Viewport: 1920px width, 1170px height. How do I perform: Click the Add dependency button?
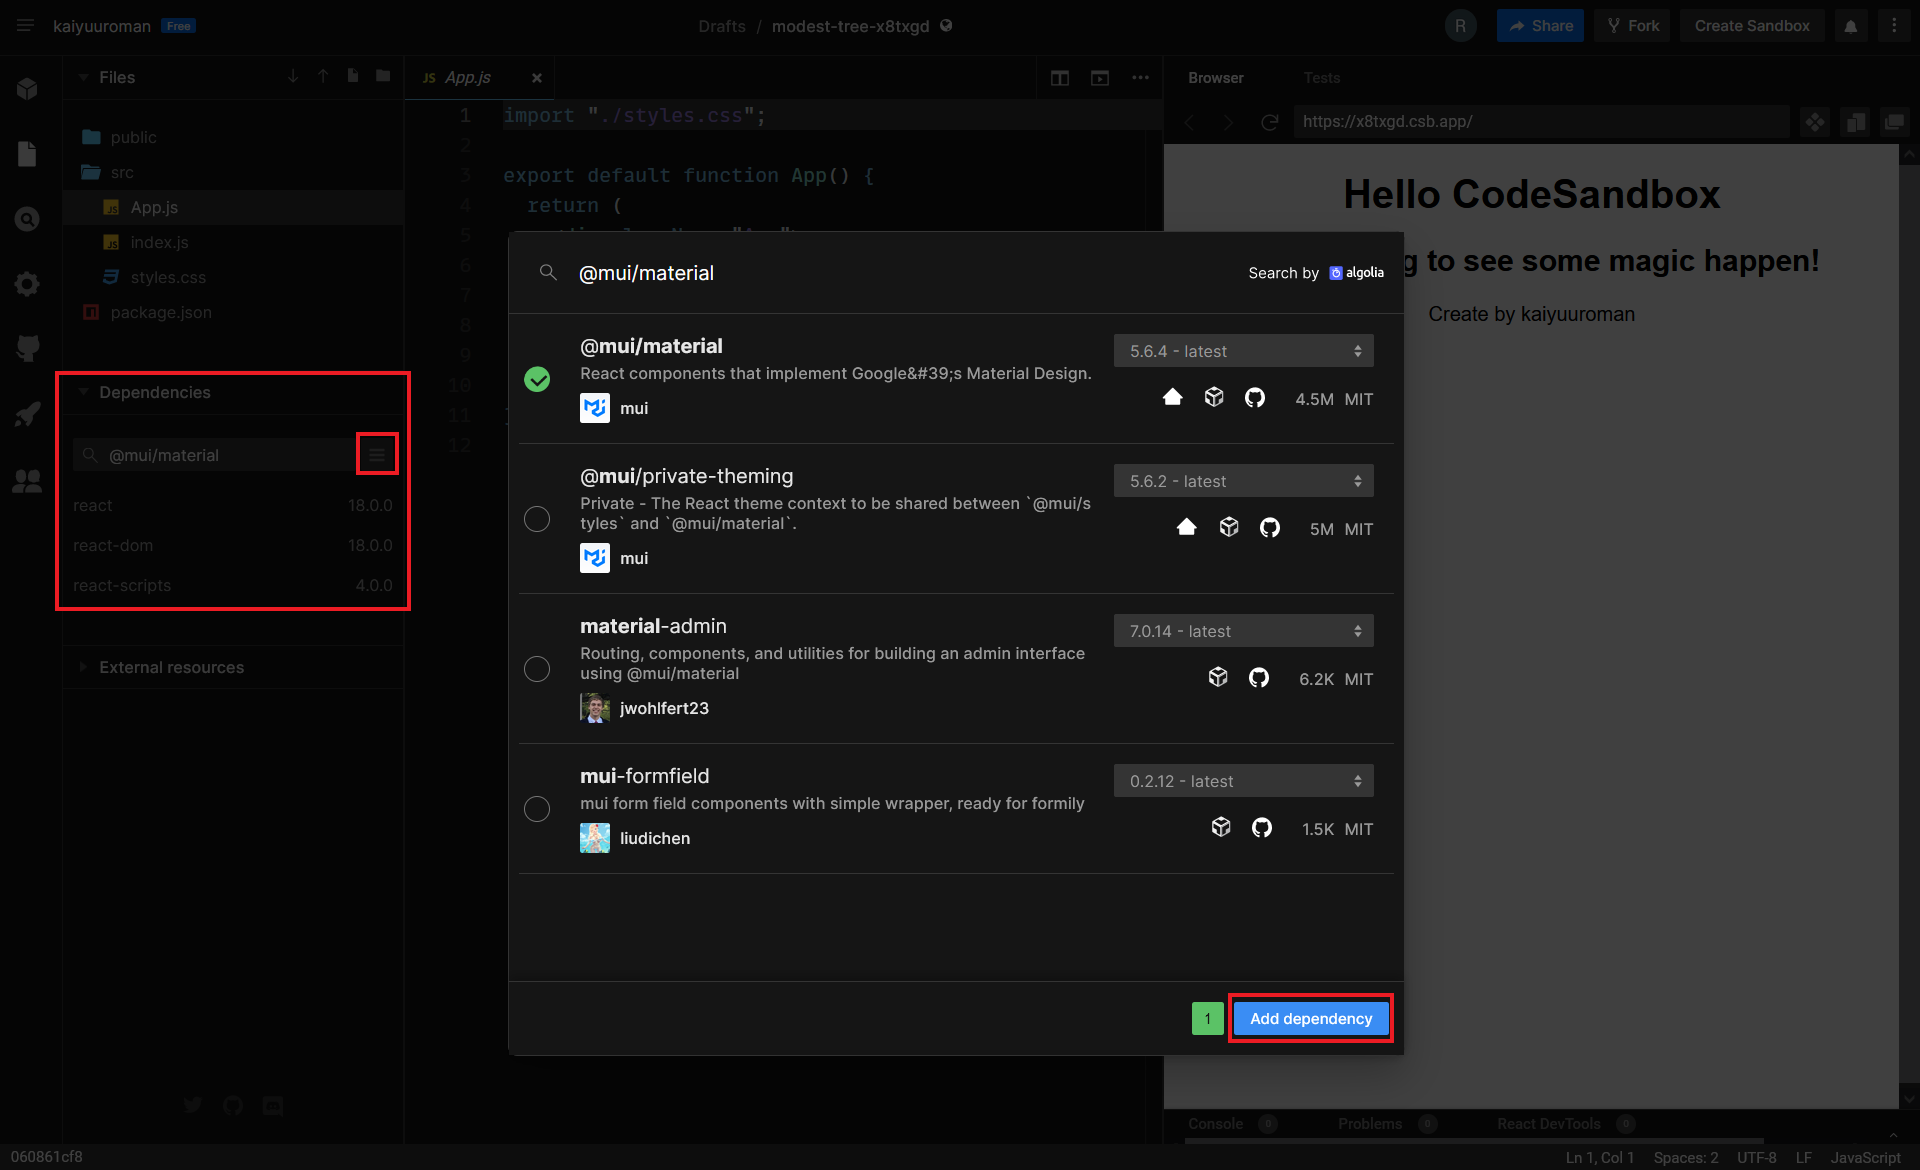point(1310,1018)
